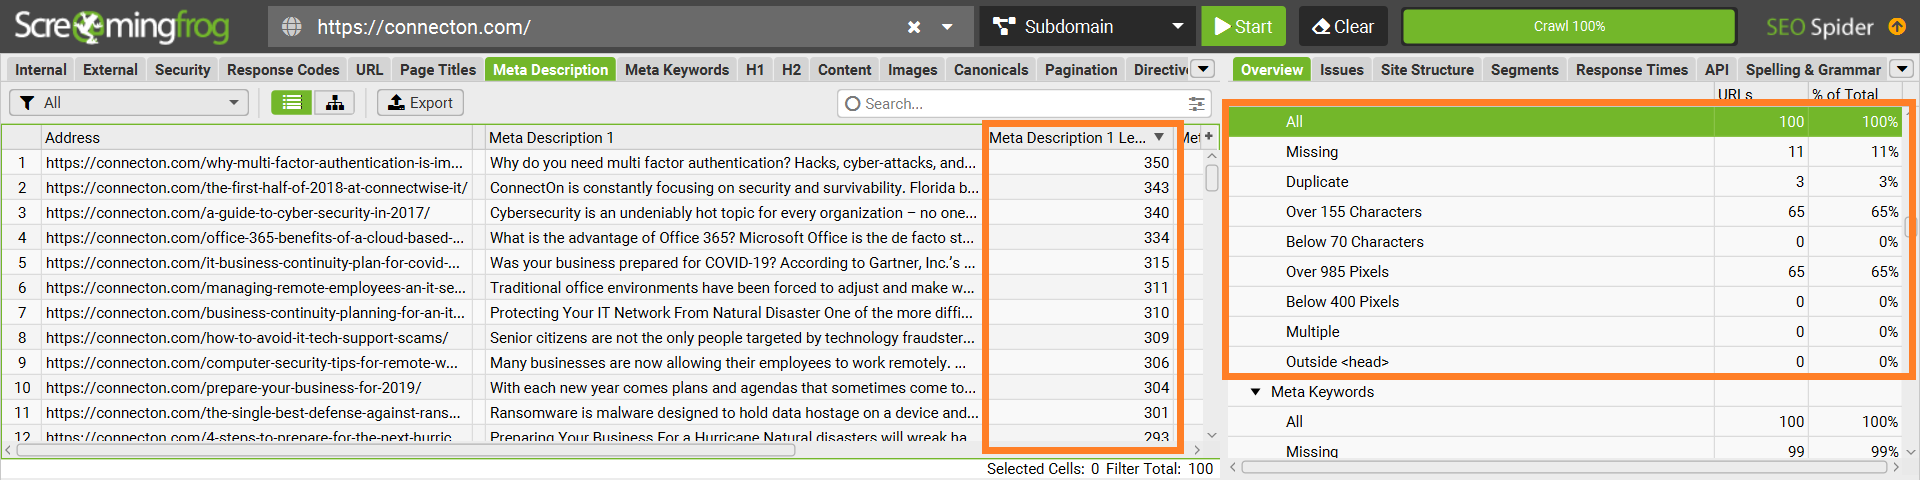1920x480 pixels.
Task: Click Meta Description 1 Length sort arrow
Action: coord(1159,137)
